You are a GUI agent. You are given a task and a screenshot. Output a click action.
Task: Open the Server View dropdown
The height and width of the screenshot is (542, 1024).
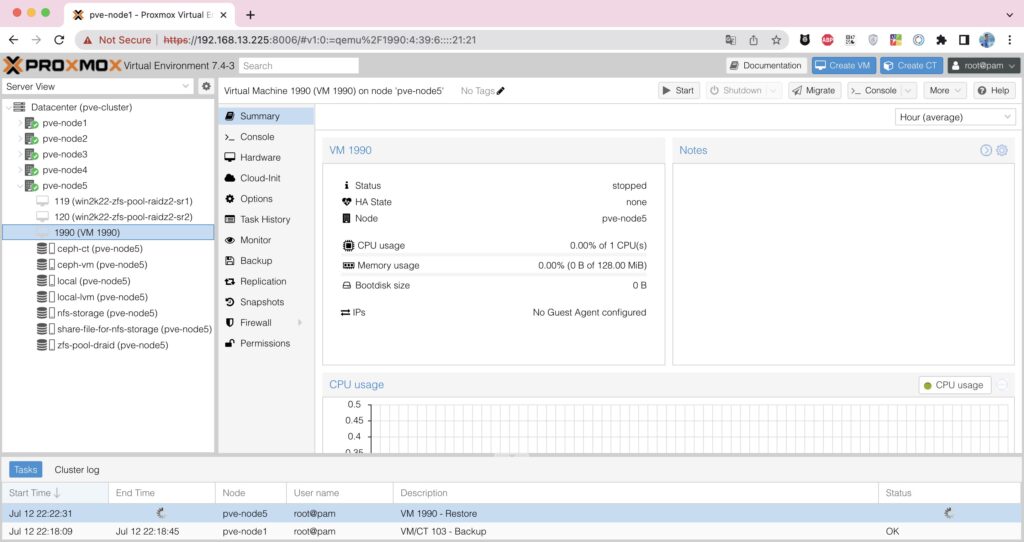(x=97, y=86)
